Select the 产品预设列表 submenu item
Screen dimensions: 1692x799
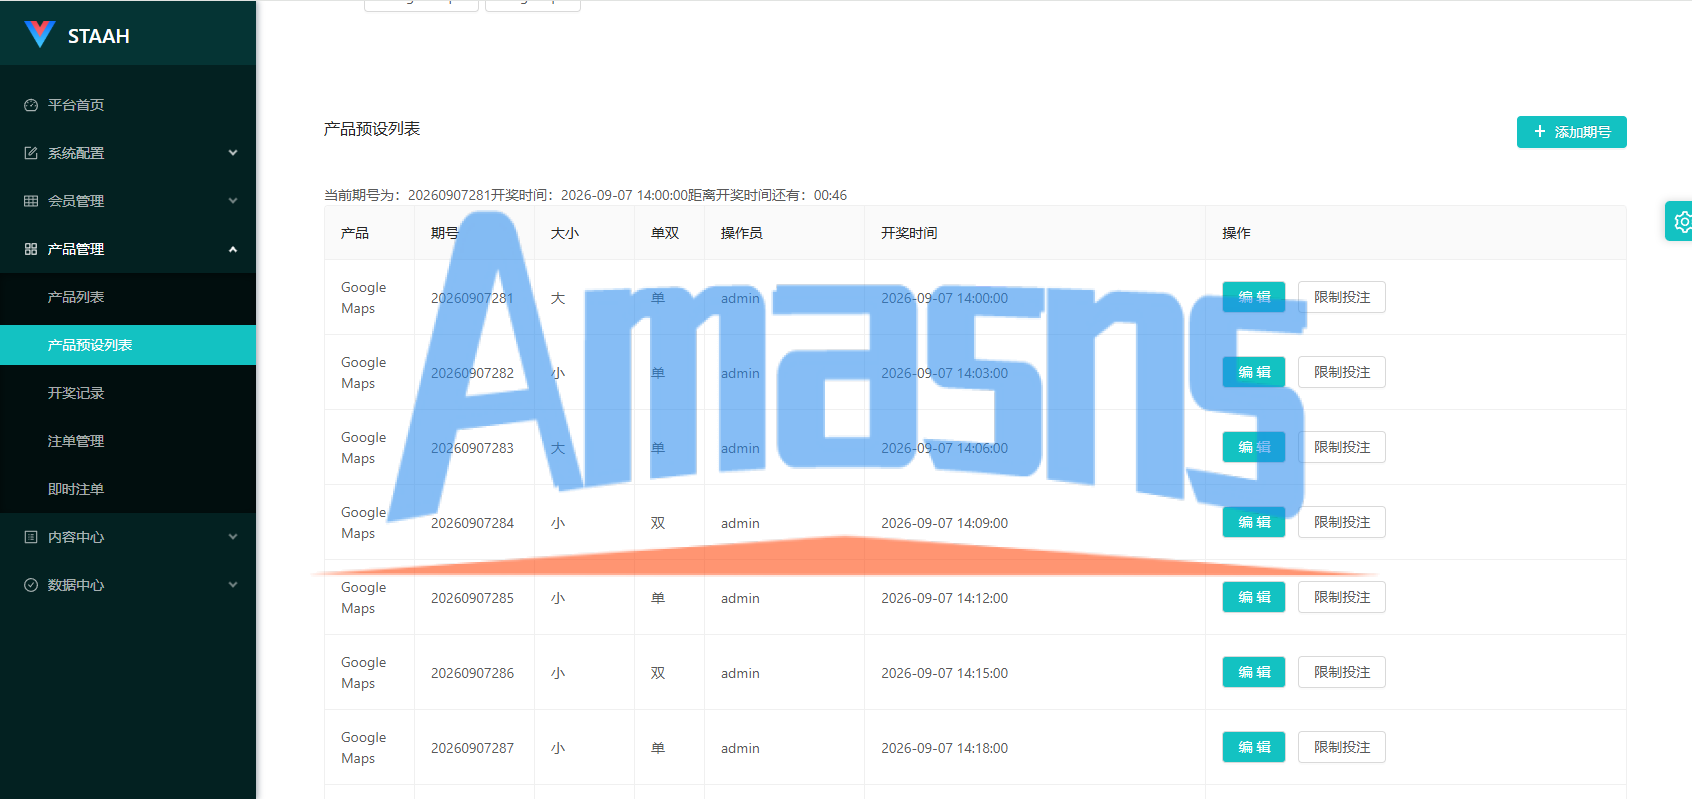(x=128, y=345)
